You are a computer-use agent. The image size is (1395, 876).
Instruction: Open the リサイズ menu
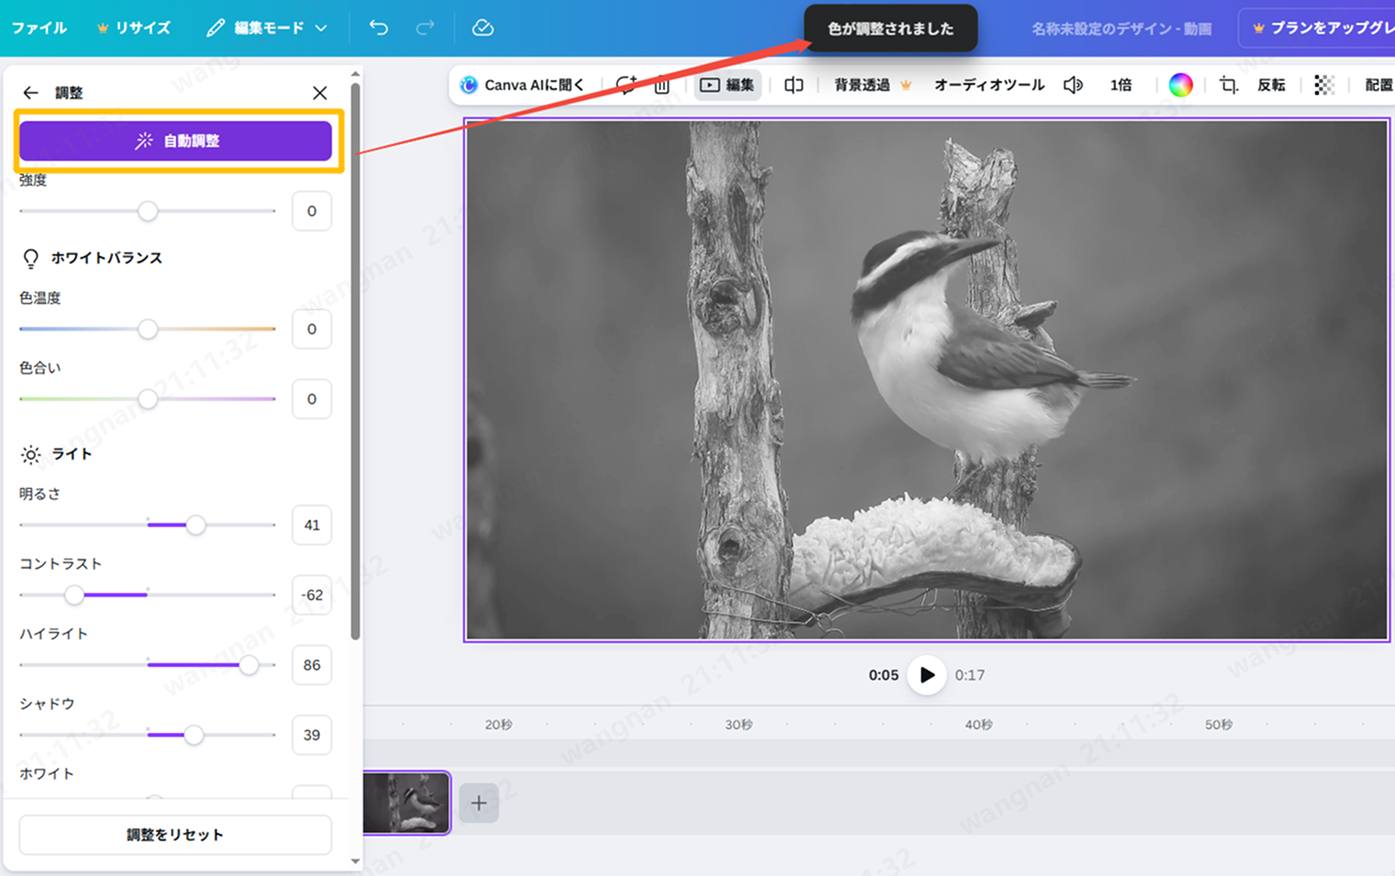(134, 28)
